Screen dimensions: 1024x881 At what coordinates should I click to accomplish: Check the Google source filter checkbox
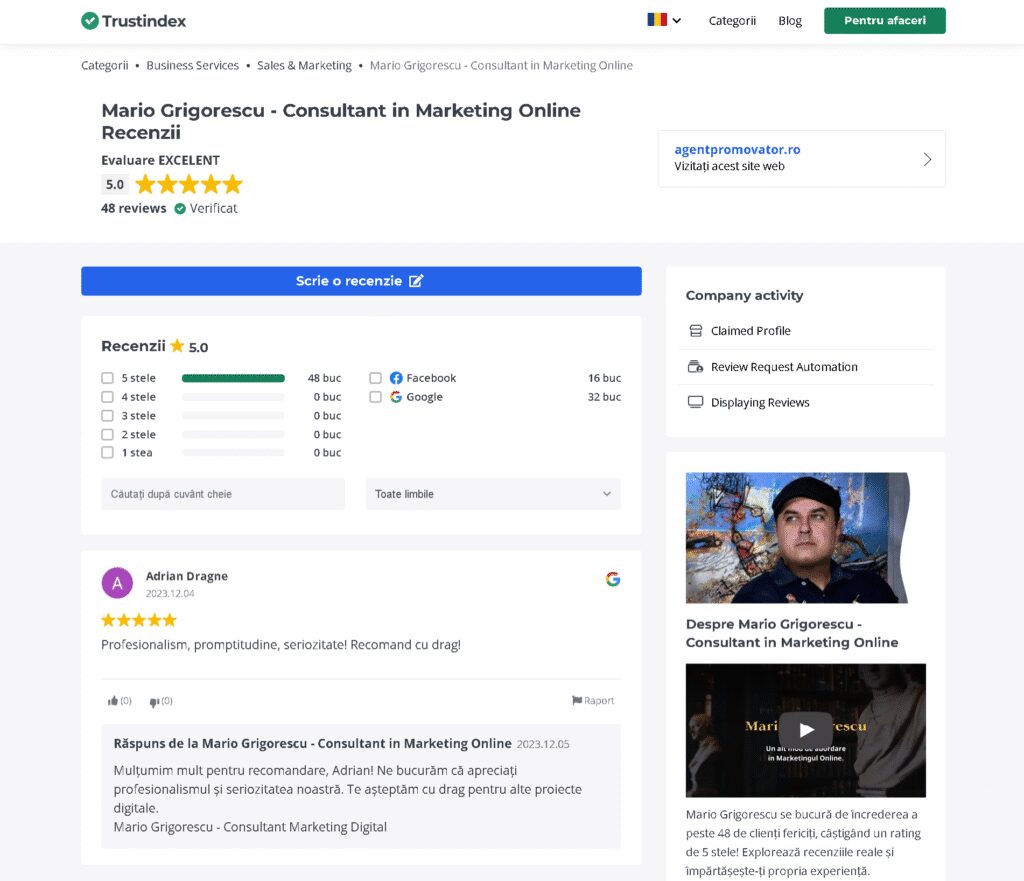click(376, 397)
